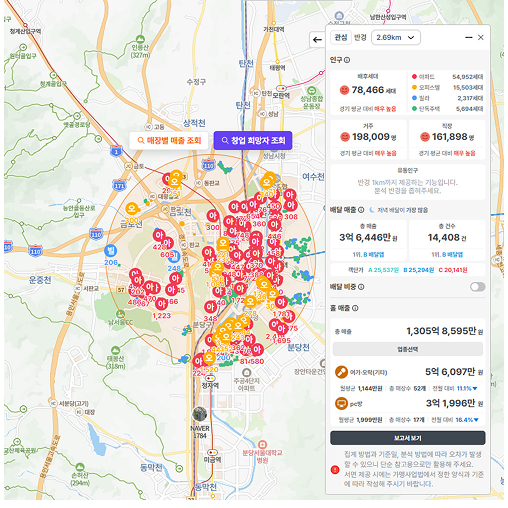Click the 단독주택 legend row
The width and height of the screenshot is (508, 508).
tap(447, 109)
